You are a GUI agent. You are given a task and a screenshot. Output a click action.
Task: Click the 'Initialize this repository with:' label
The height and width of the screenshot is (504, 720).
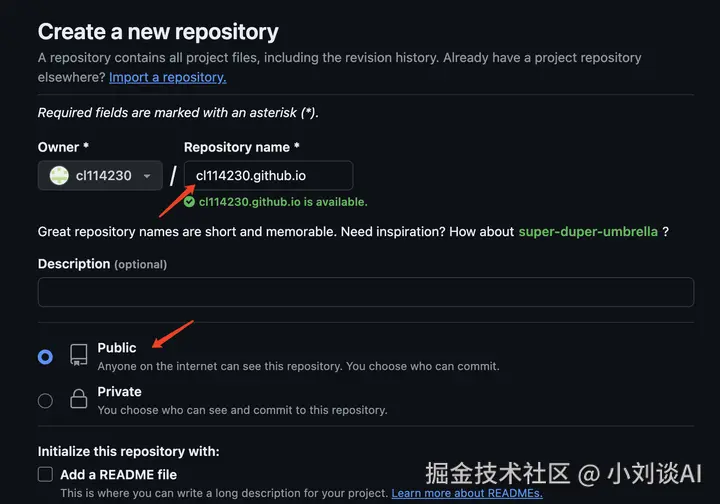[129, 451]
